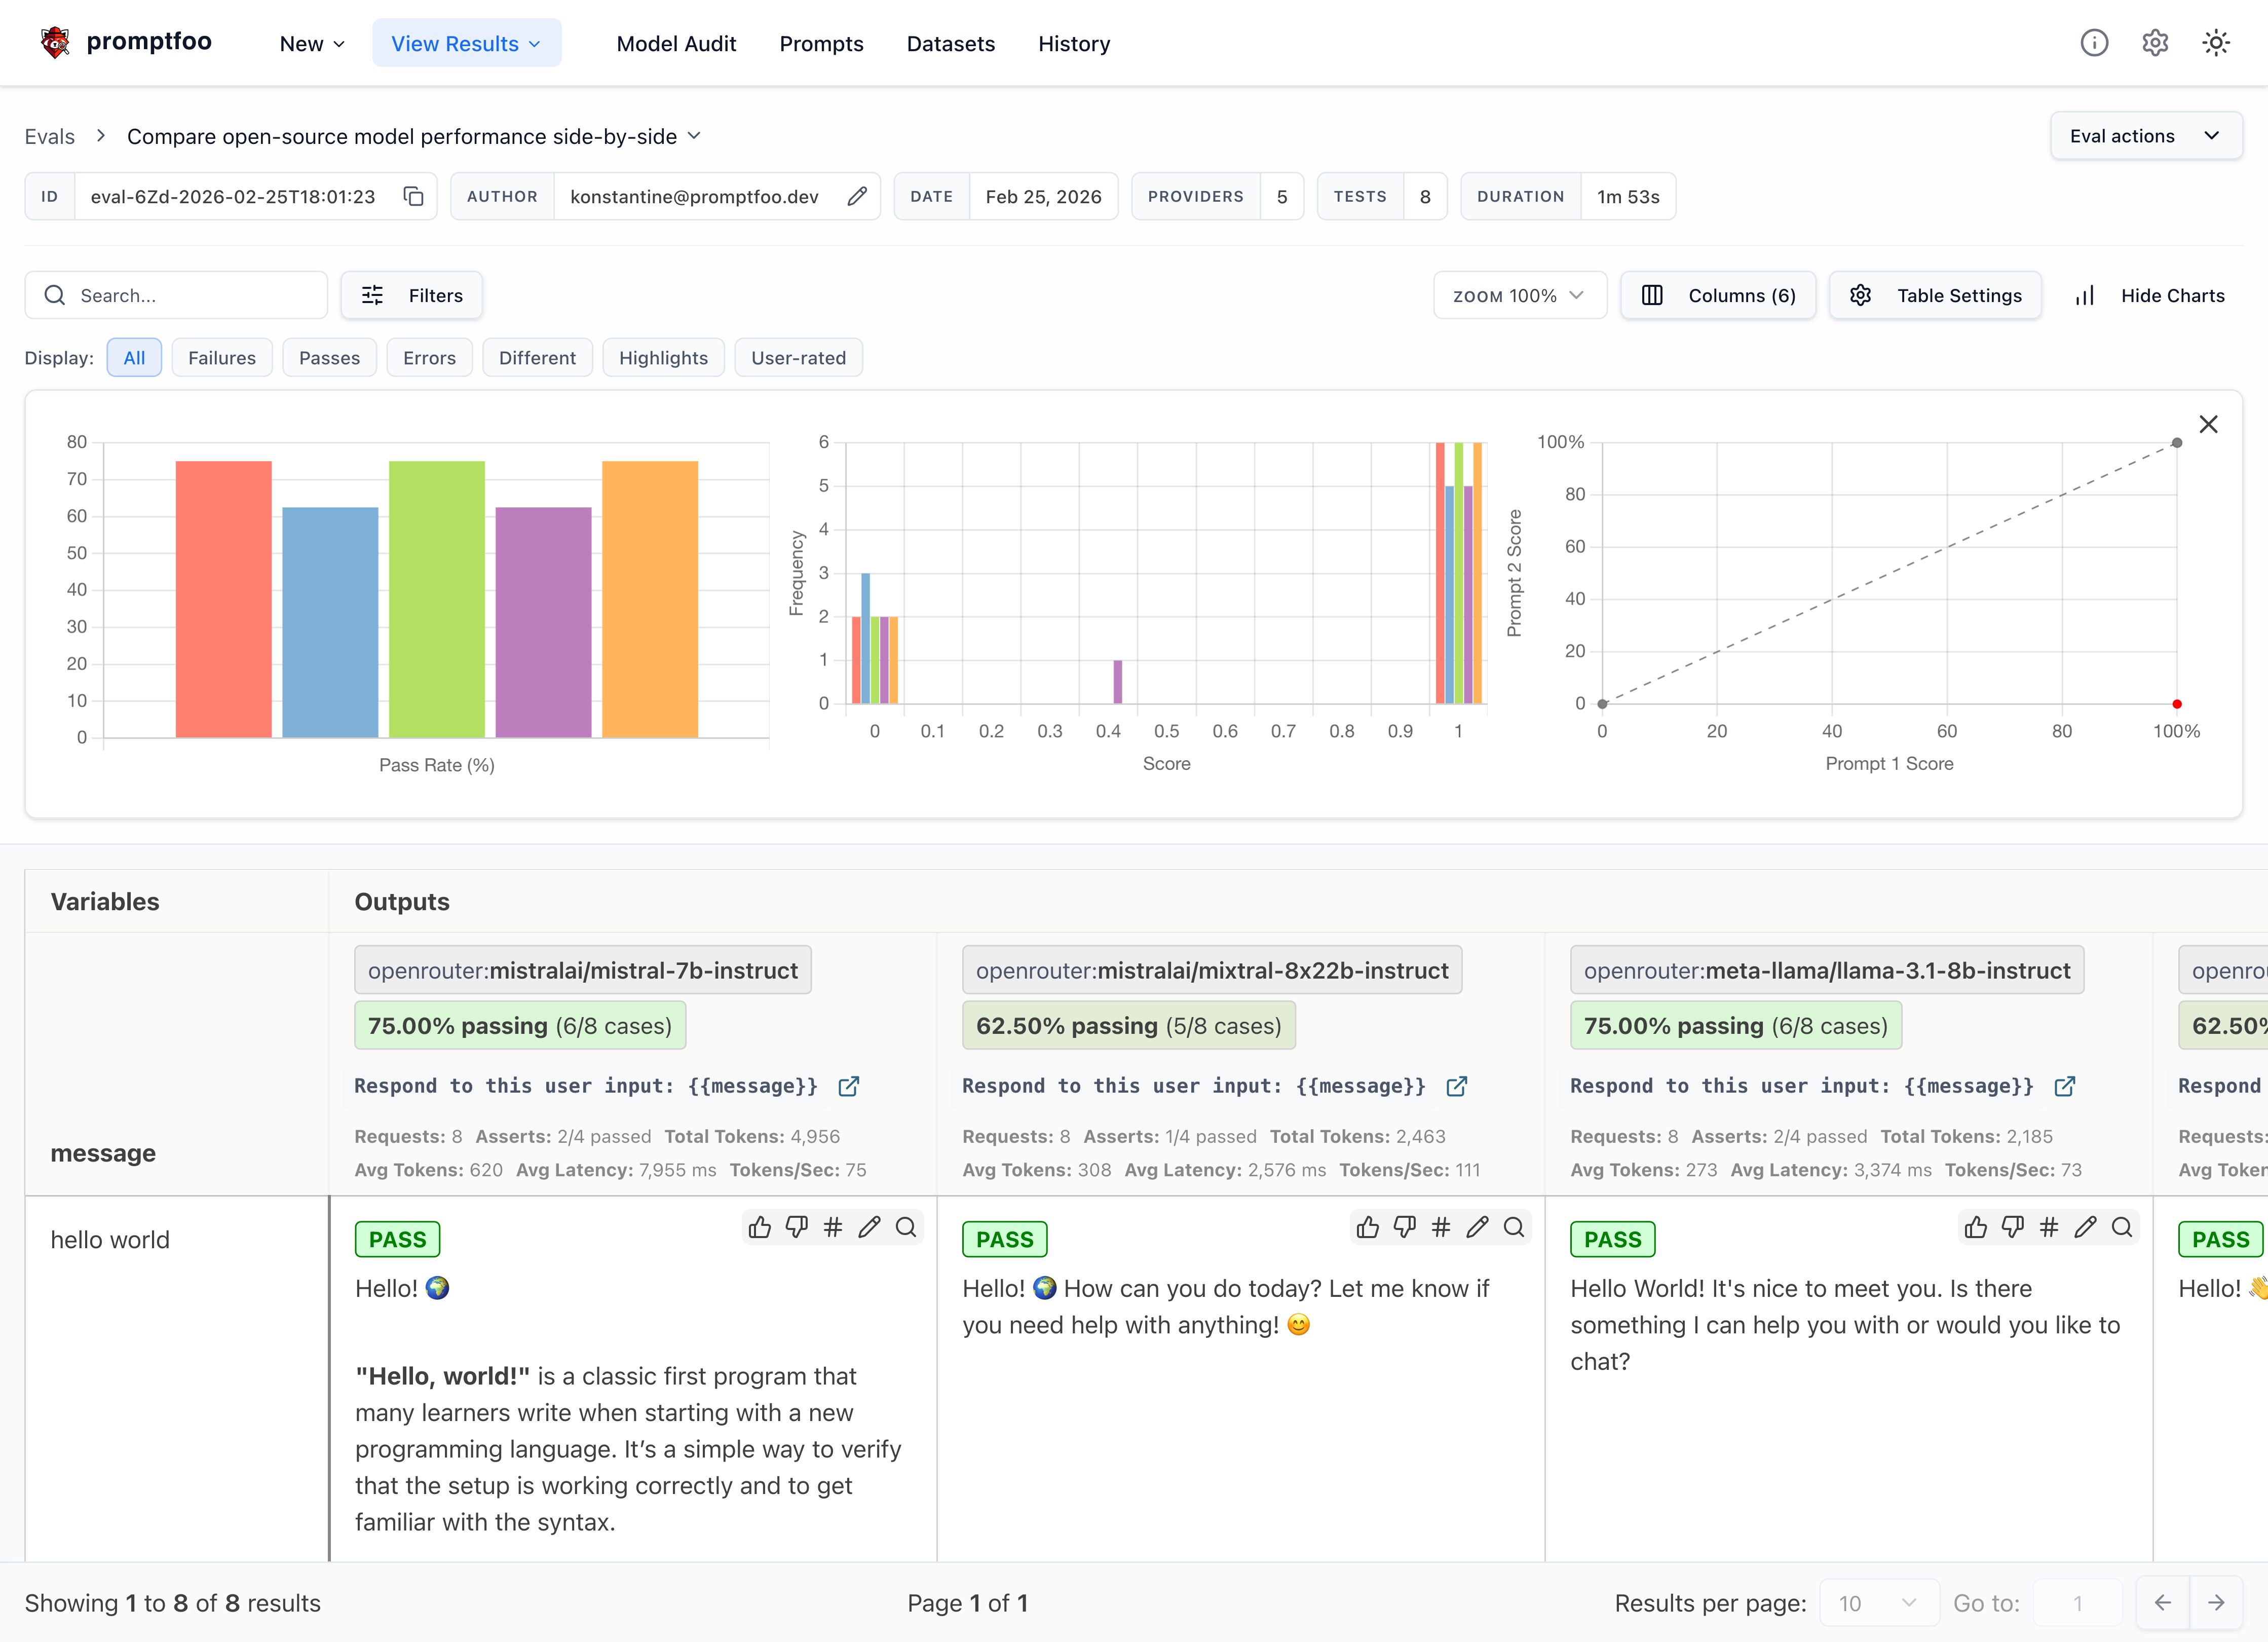Viewport: 2268px width, 1642px height.
Task: Click the pencil icon to edit author
Action: 856,196
